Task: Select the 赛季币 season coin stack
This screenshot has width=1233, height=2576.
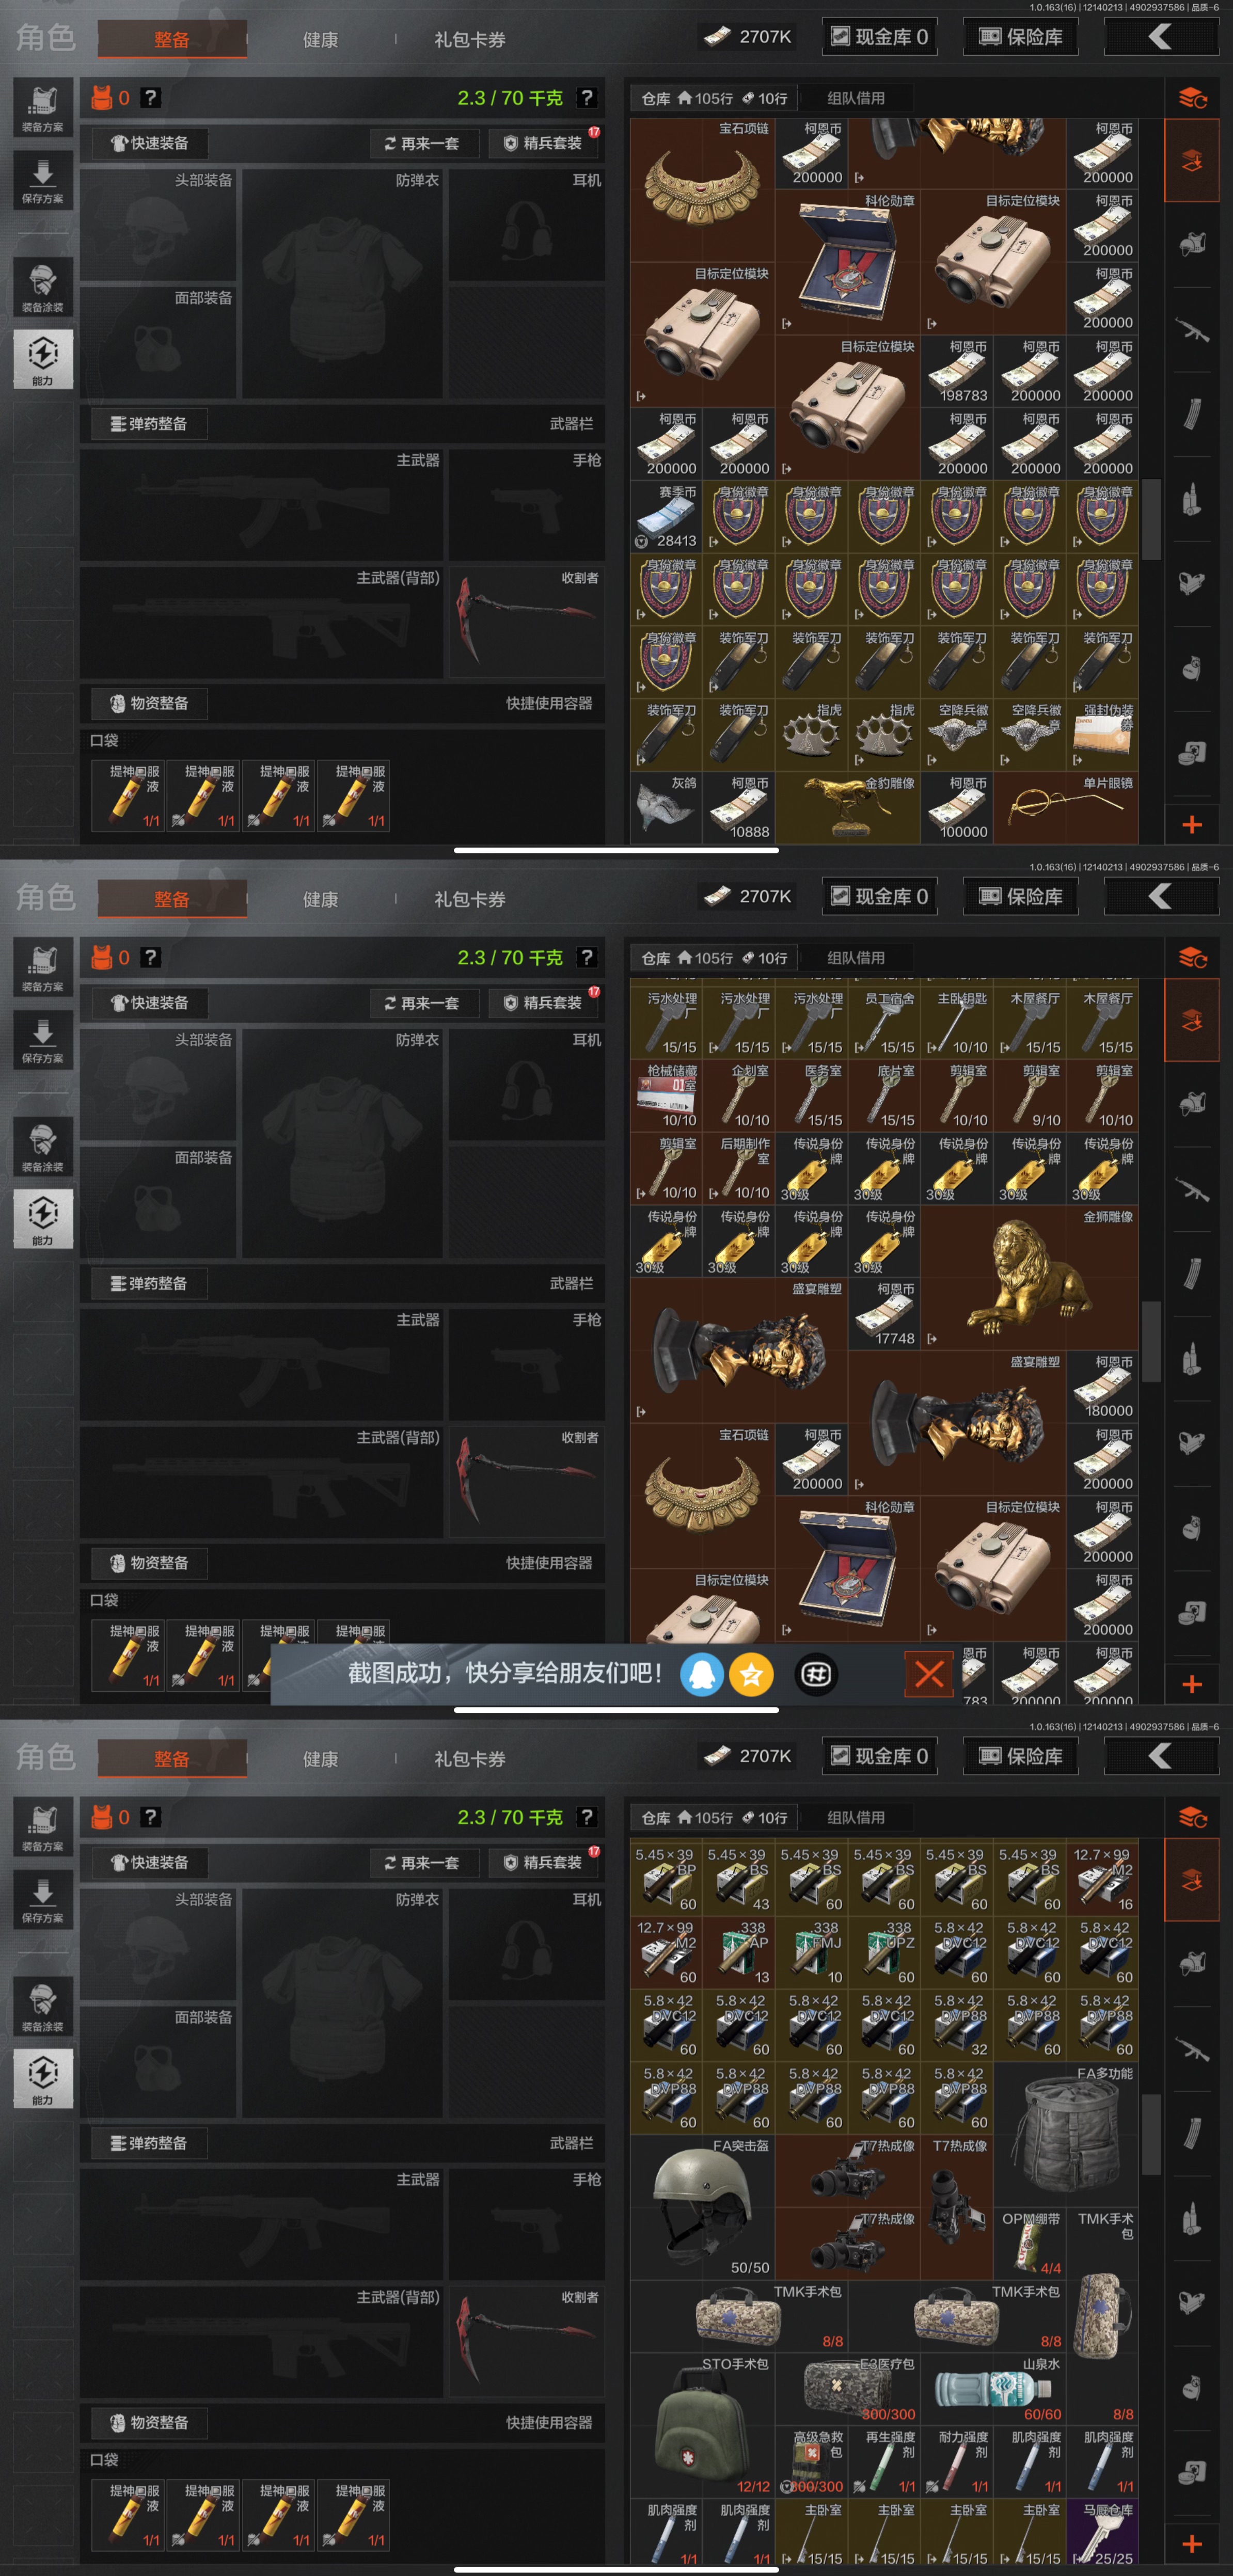Action: coord(666,517)
